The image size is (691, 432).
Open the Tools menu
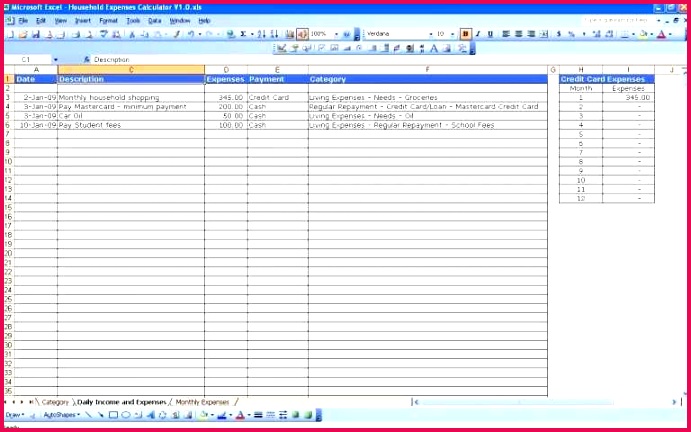click(133, 21)
